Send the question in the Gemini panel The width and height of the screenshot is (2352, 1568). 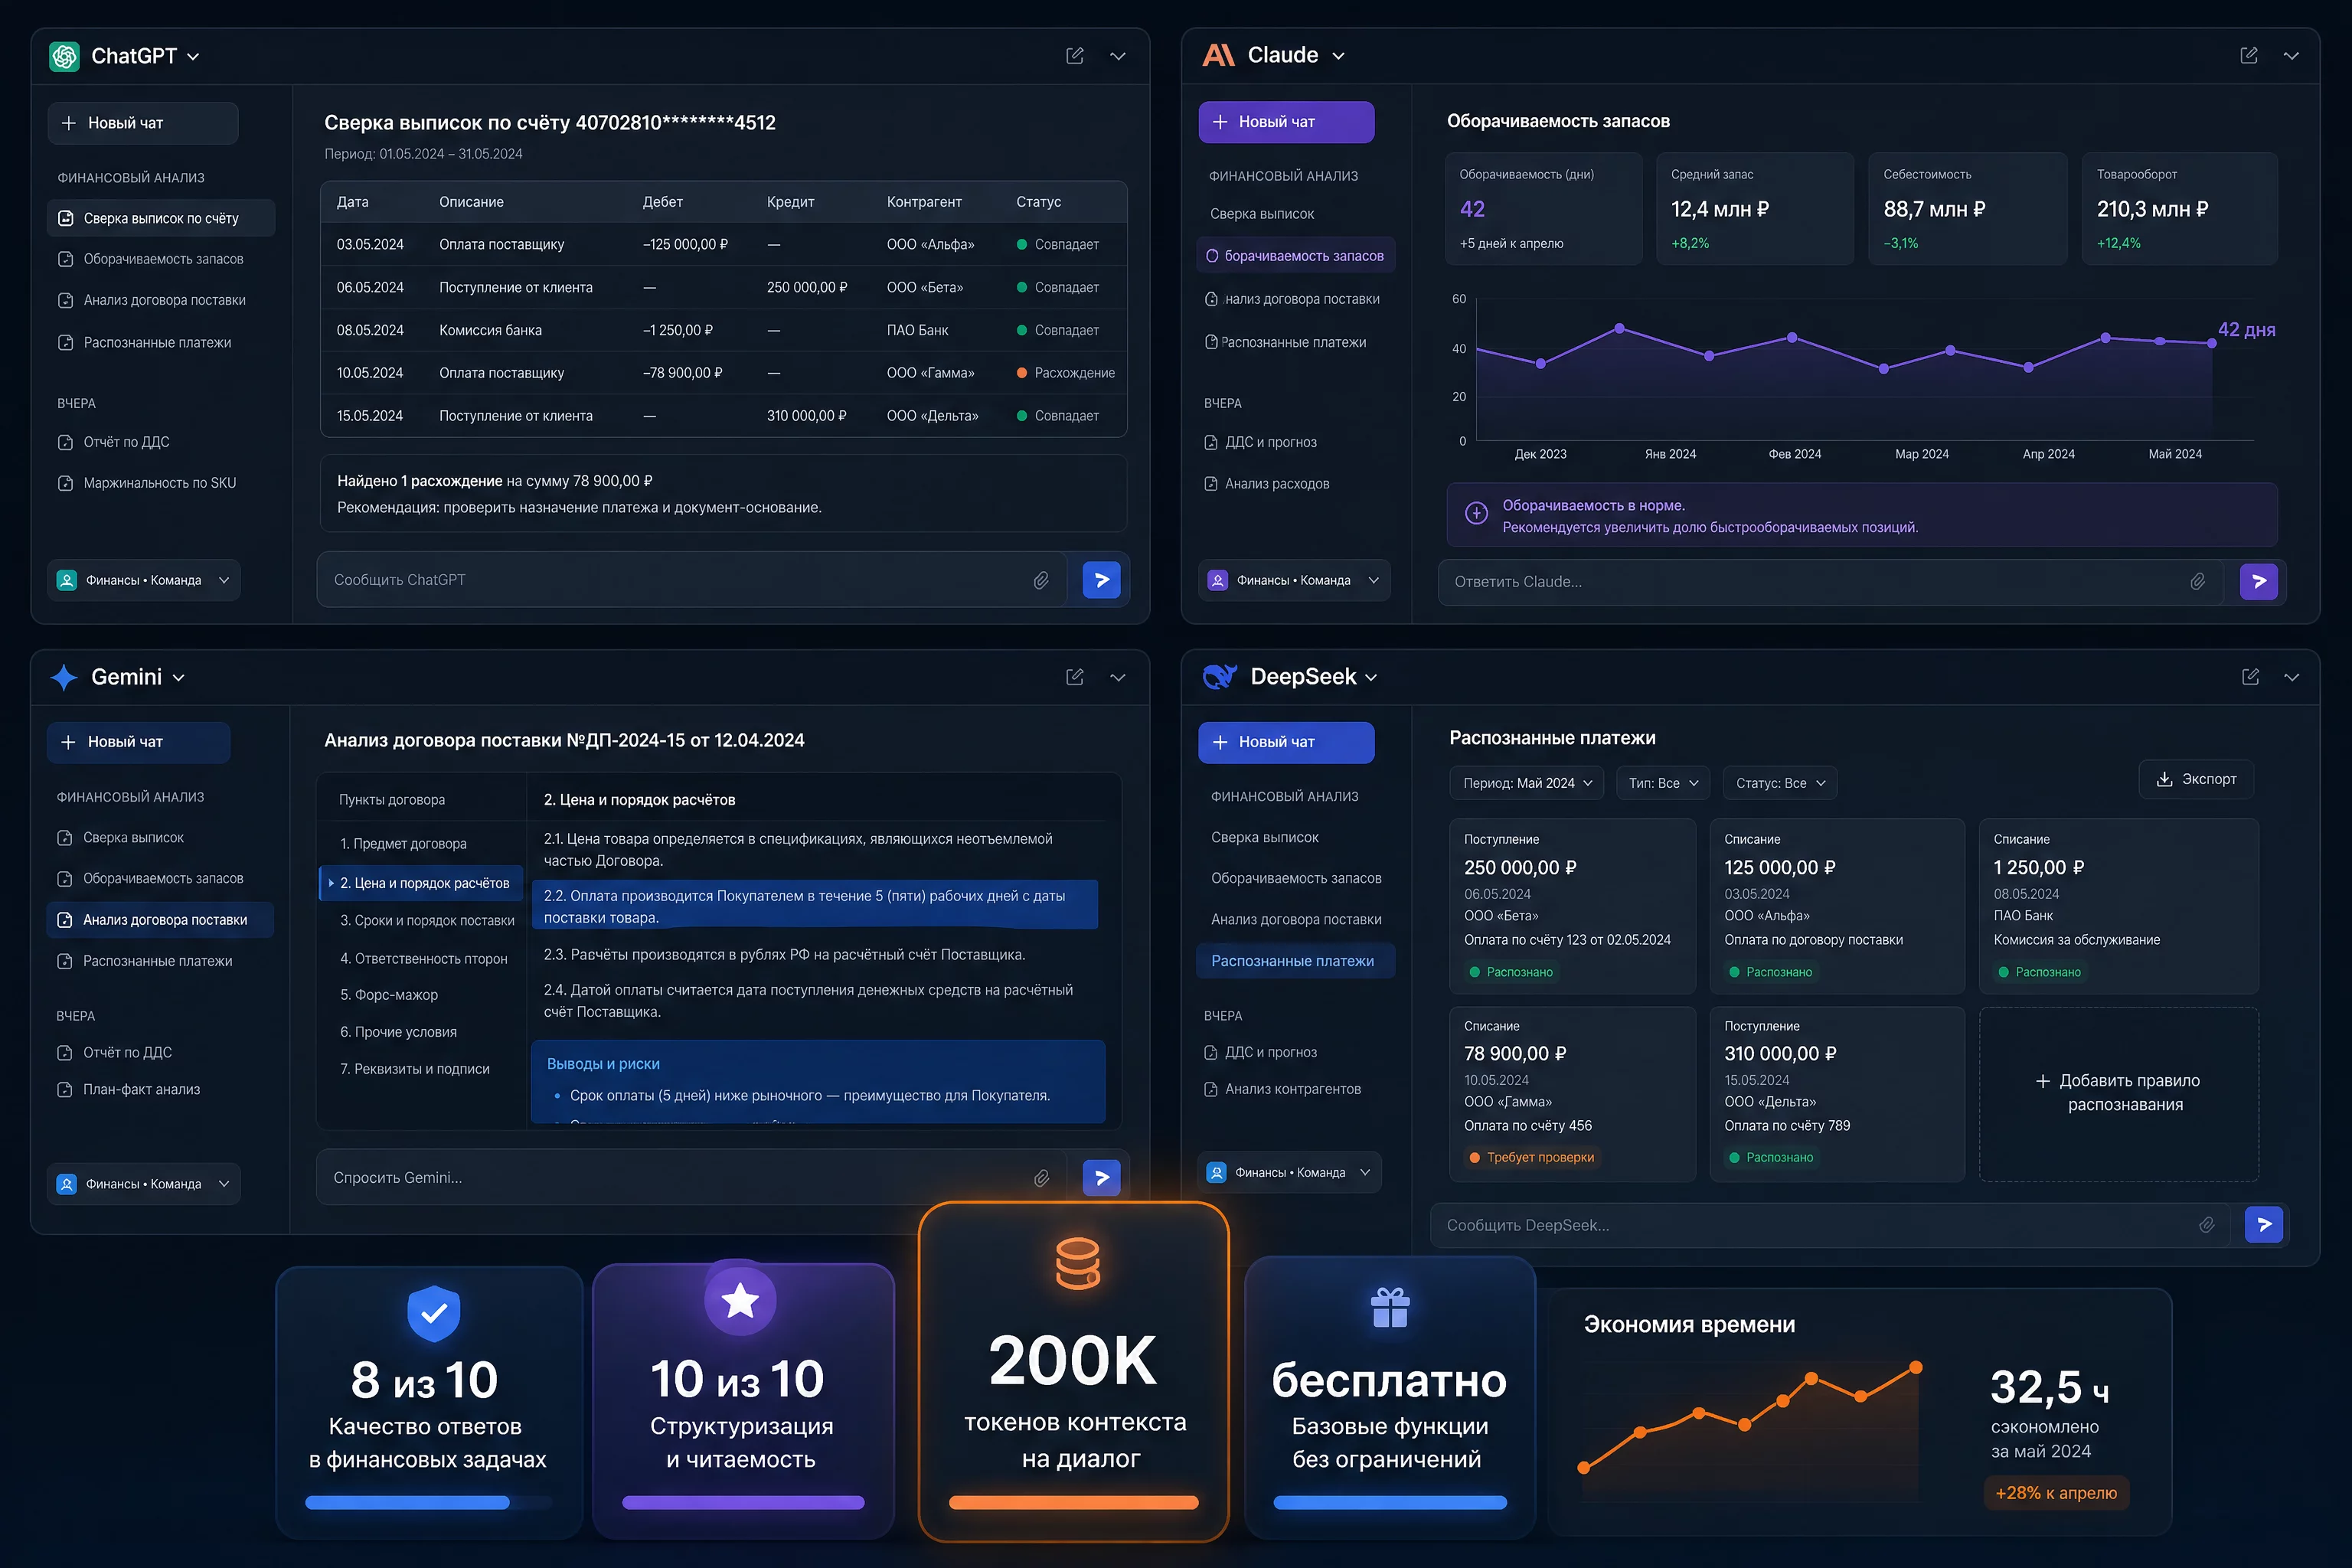pos(1101,1178)
